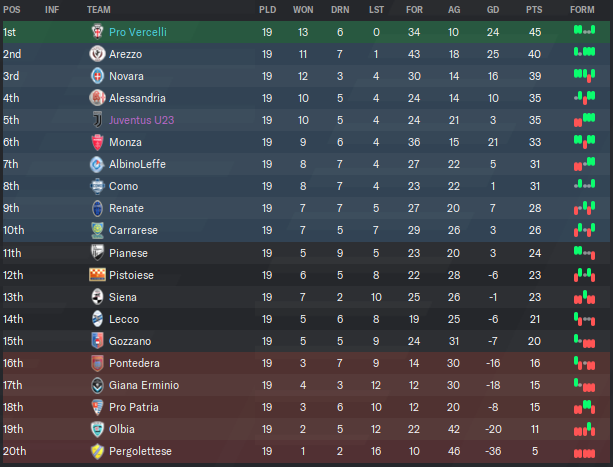Click the Novara club crest
This screenshot has height=467, width=613.
[97, 76]
